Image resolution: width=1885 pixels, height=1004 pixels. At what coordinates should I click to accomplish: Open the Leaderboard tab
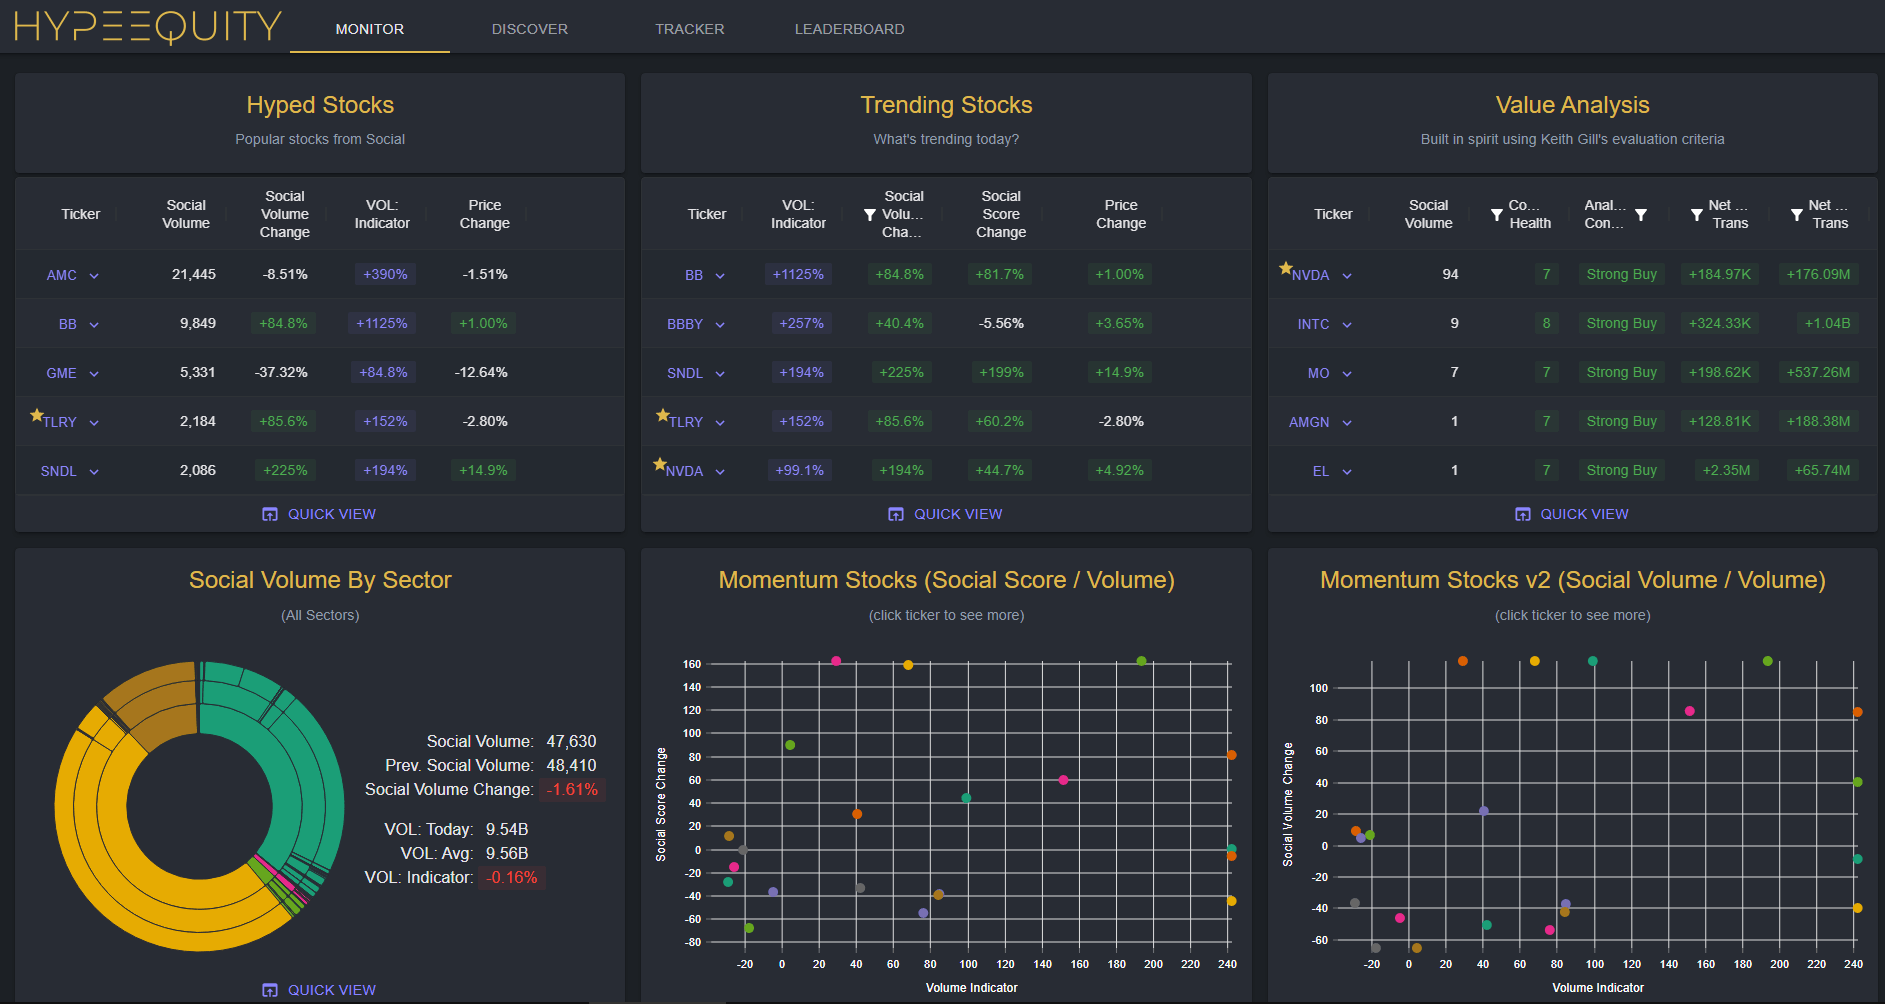849,29
